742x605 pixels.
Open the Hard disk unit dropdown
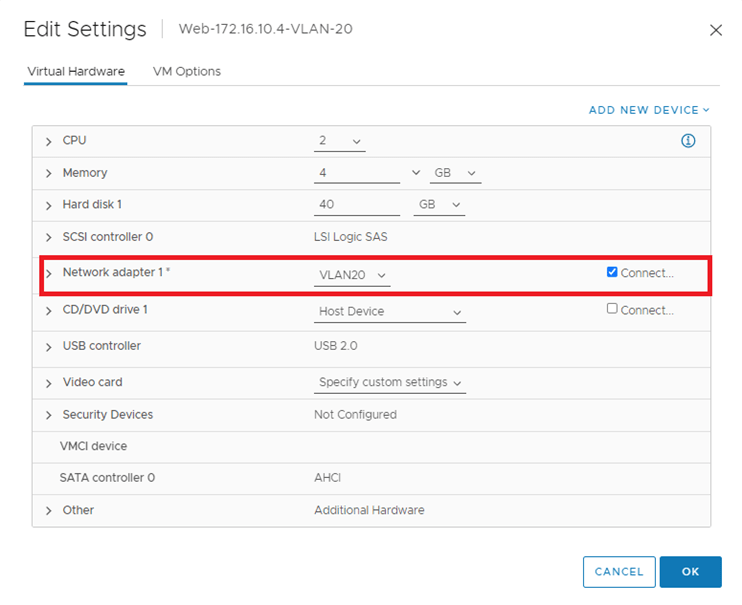pyautogui.click(x=440, y=204)
